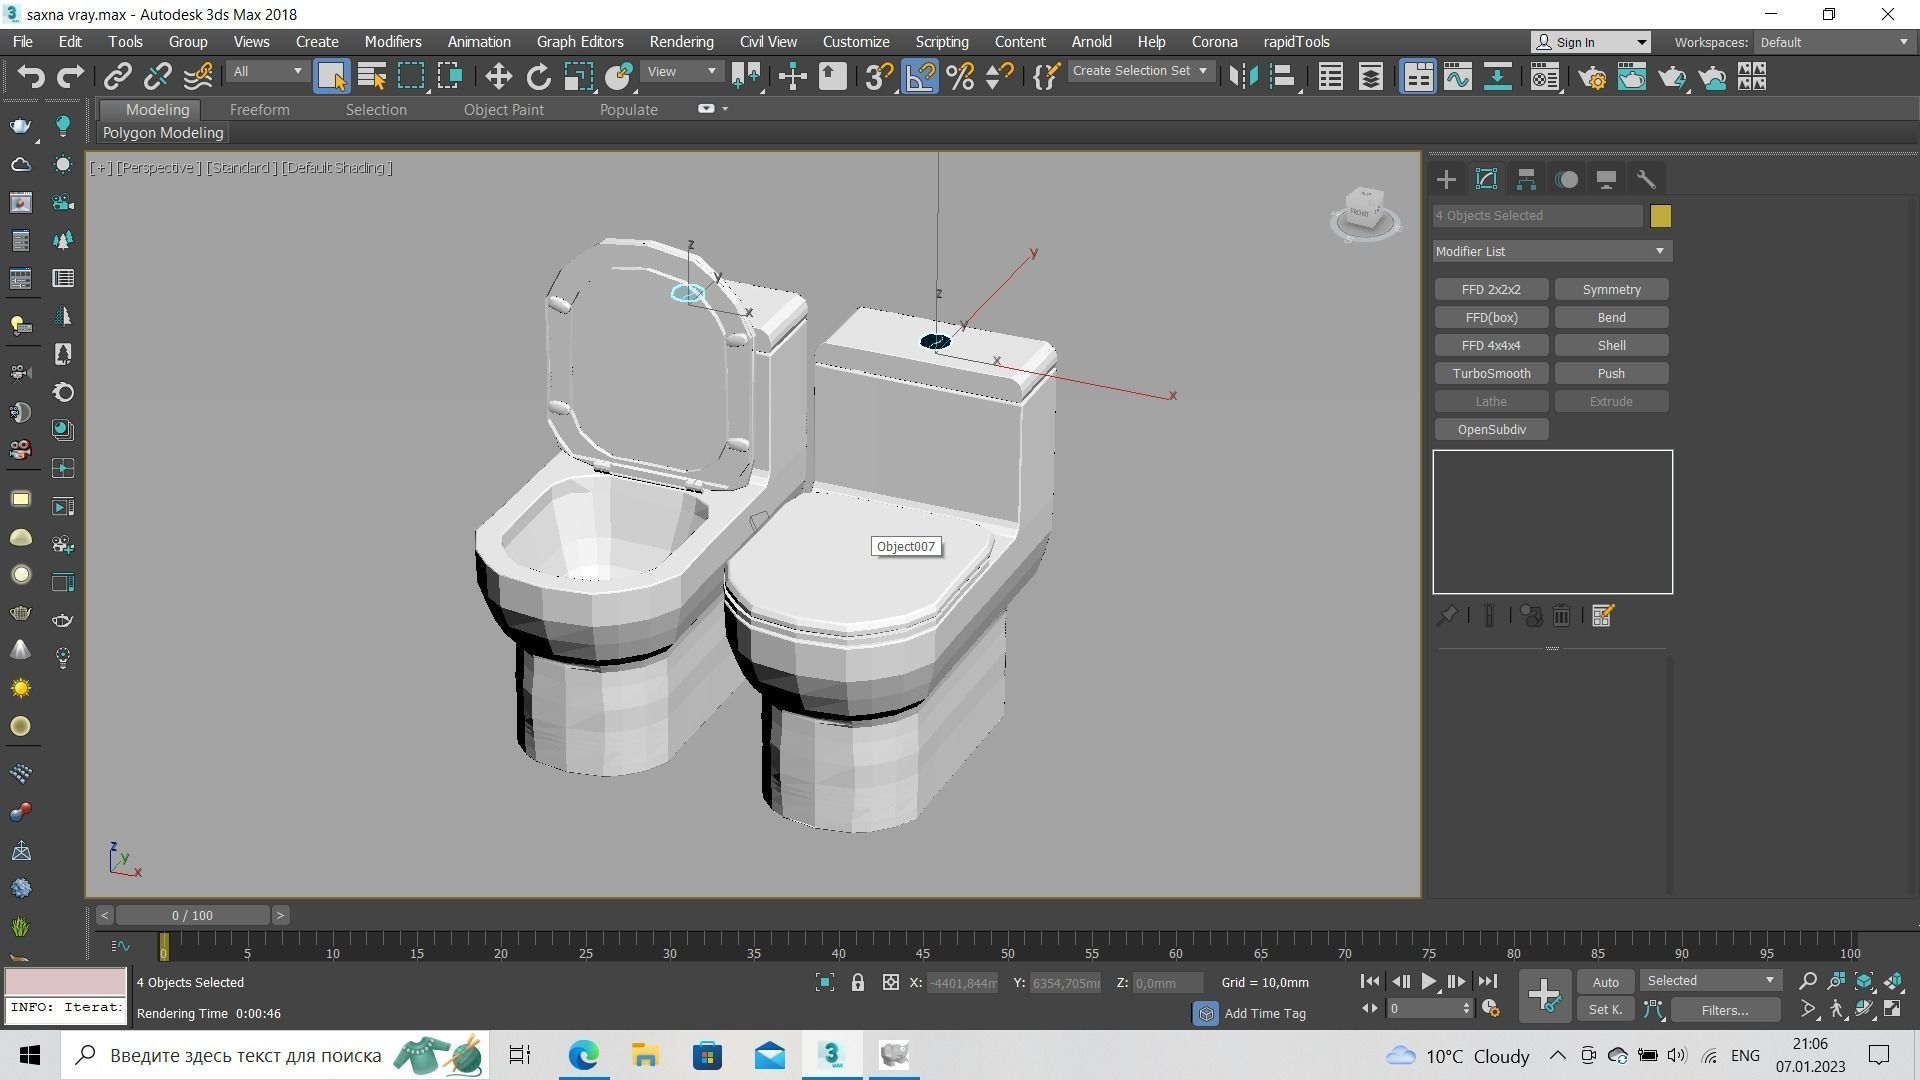
Task: Click the Go to End button
Action: pyautogui.click(x=1487, y=982)
